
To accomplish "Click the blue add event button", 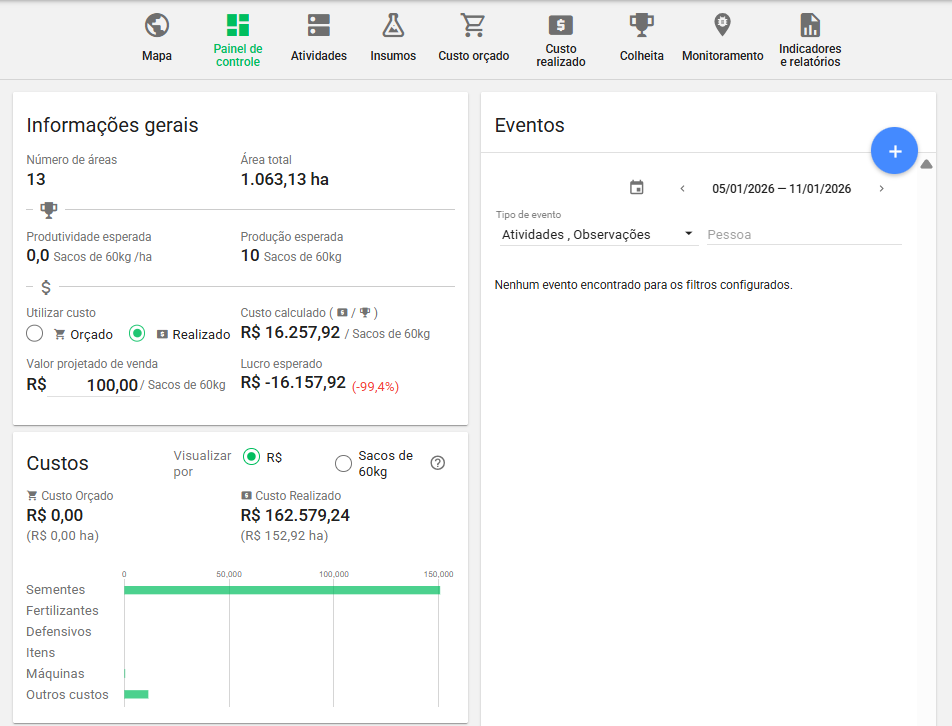I will click(894, 151).
